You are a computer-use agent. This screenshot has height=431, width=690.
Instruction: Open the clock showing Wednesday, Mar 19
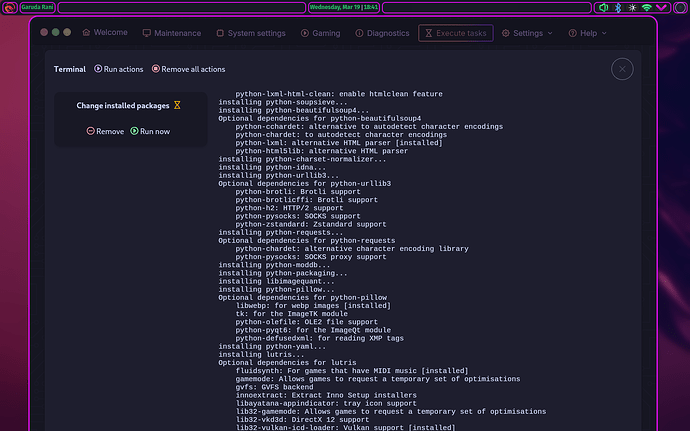[344, 7]
